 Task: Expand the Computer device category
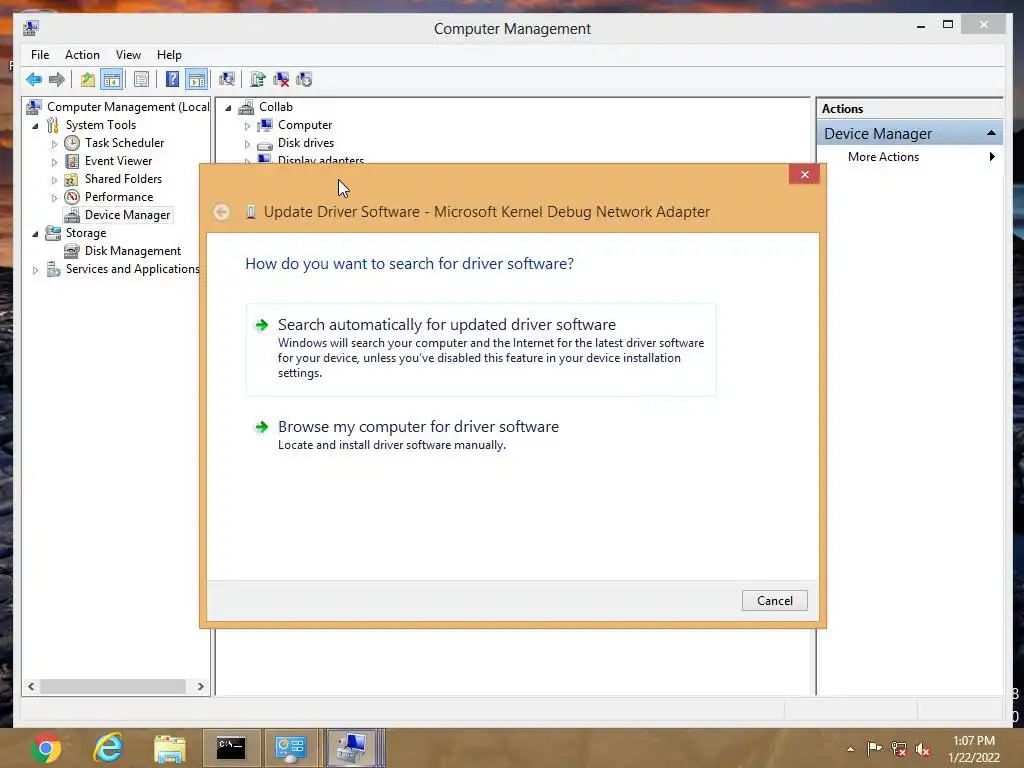click(247, 125)
